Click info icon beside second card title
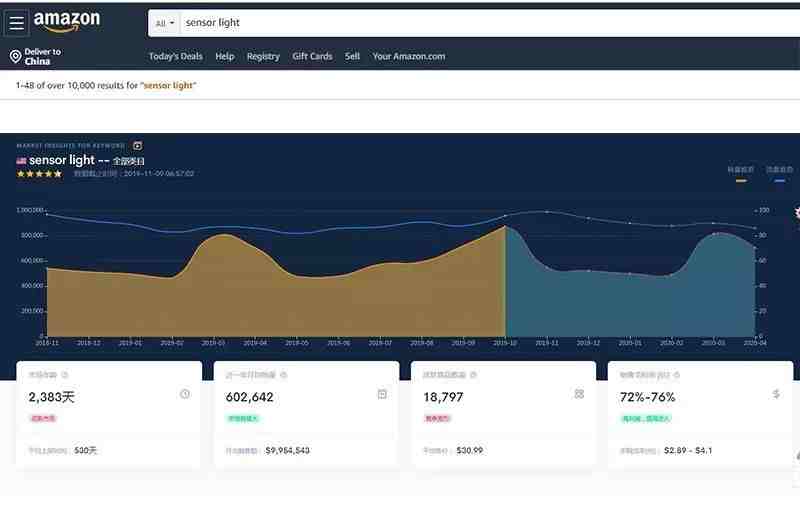 284,375
